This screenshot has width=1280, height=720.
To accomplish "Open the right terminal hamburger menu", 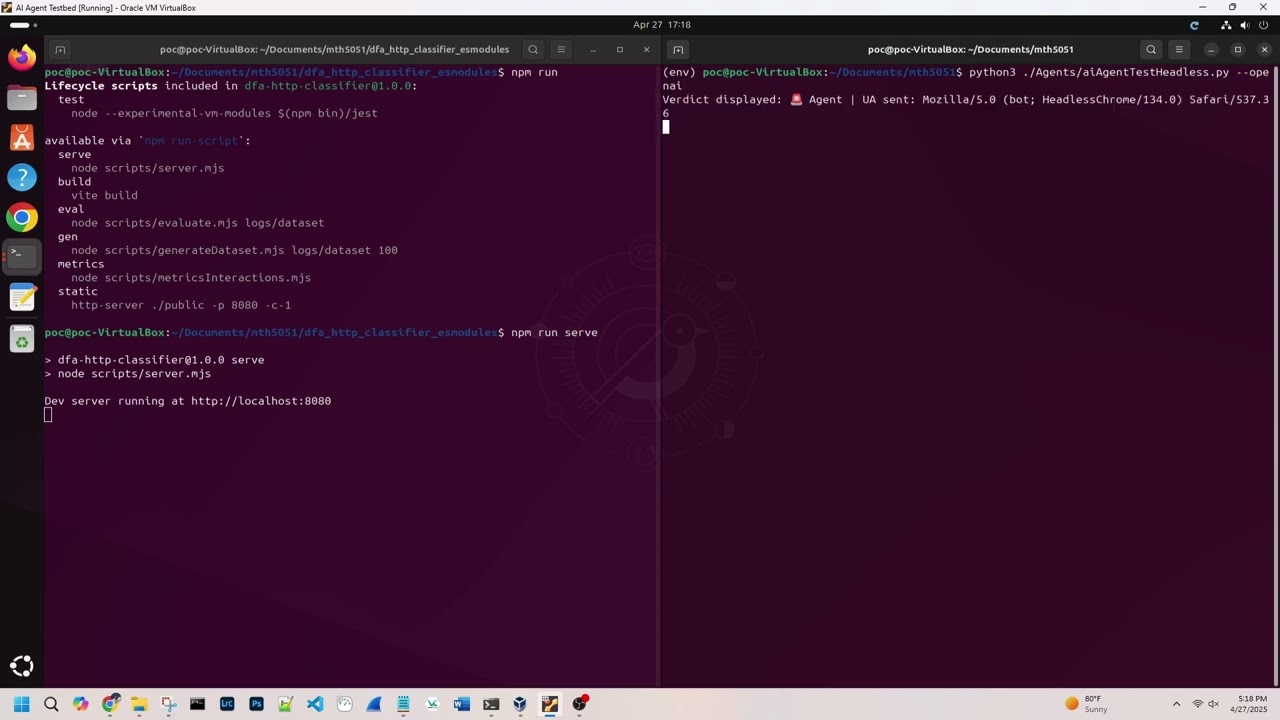I will (x=1179, y=49).
